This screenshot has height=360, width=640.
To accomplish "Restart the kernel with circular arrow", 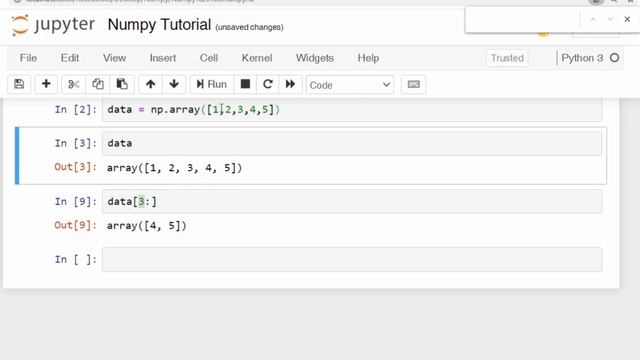I will tap(268, 84).
